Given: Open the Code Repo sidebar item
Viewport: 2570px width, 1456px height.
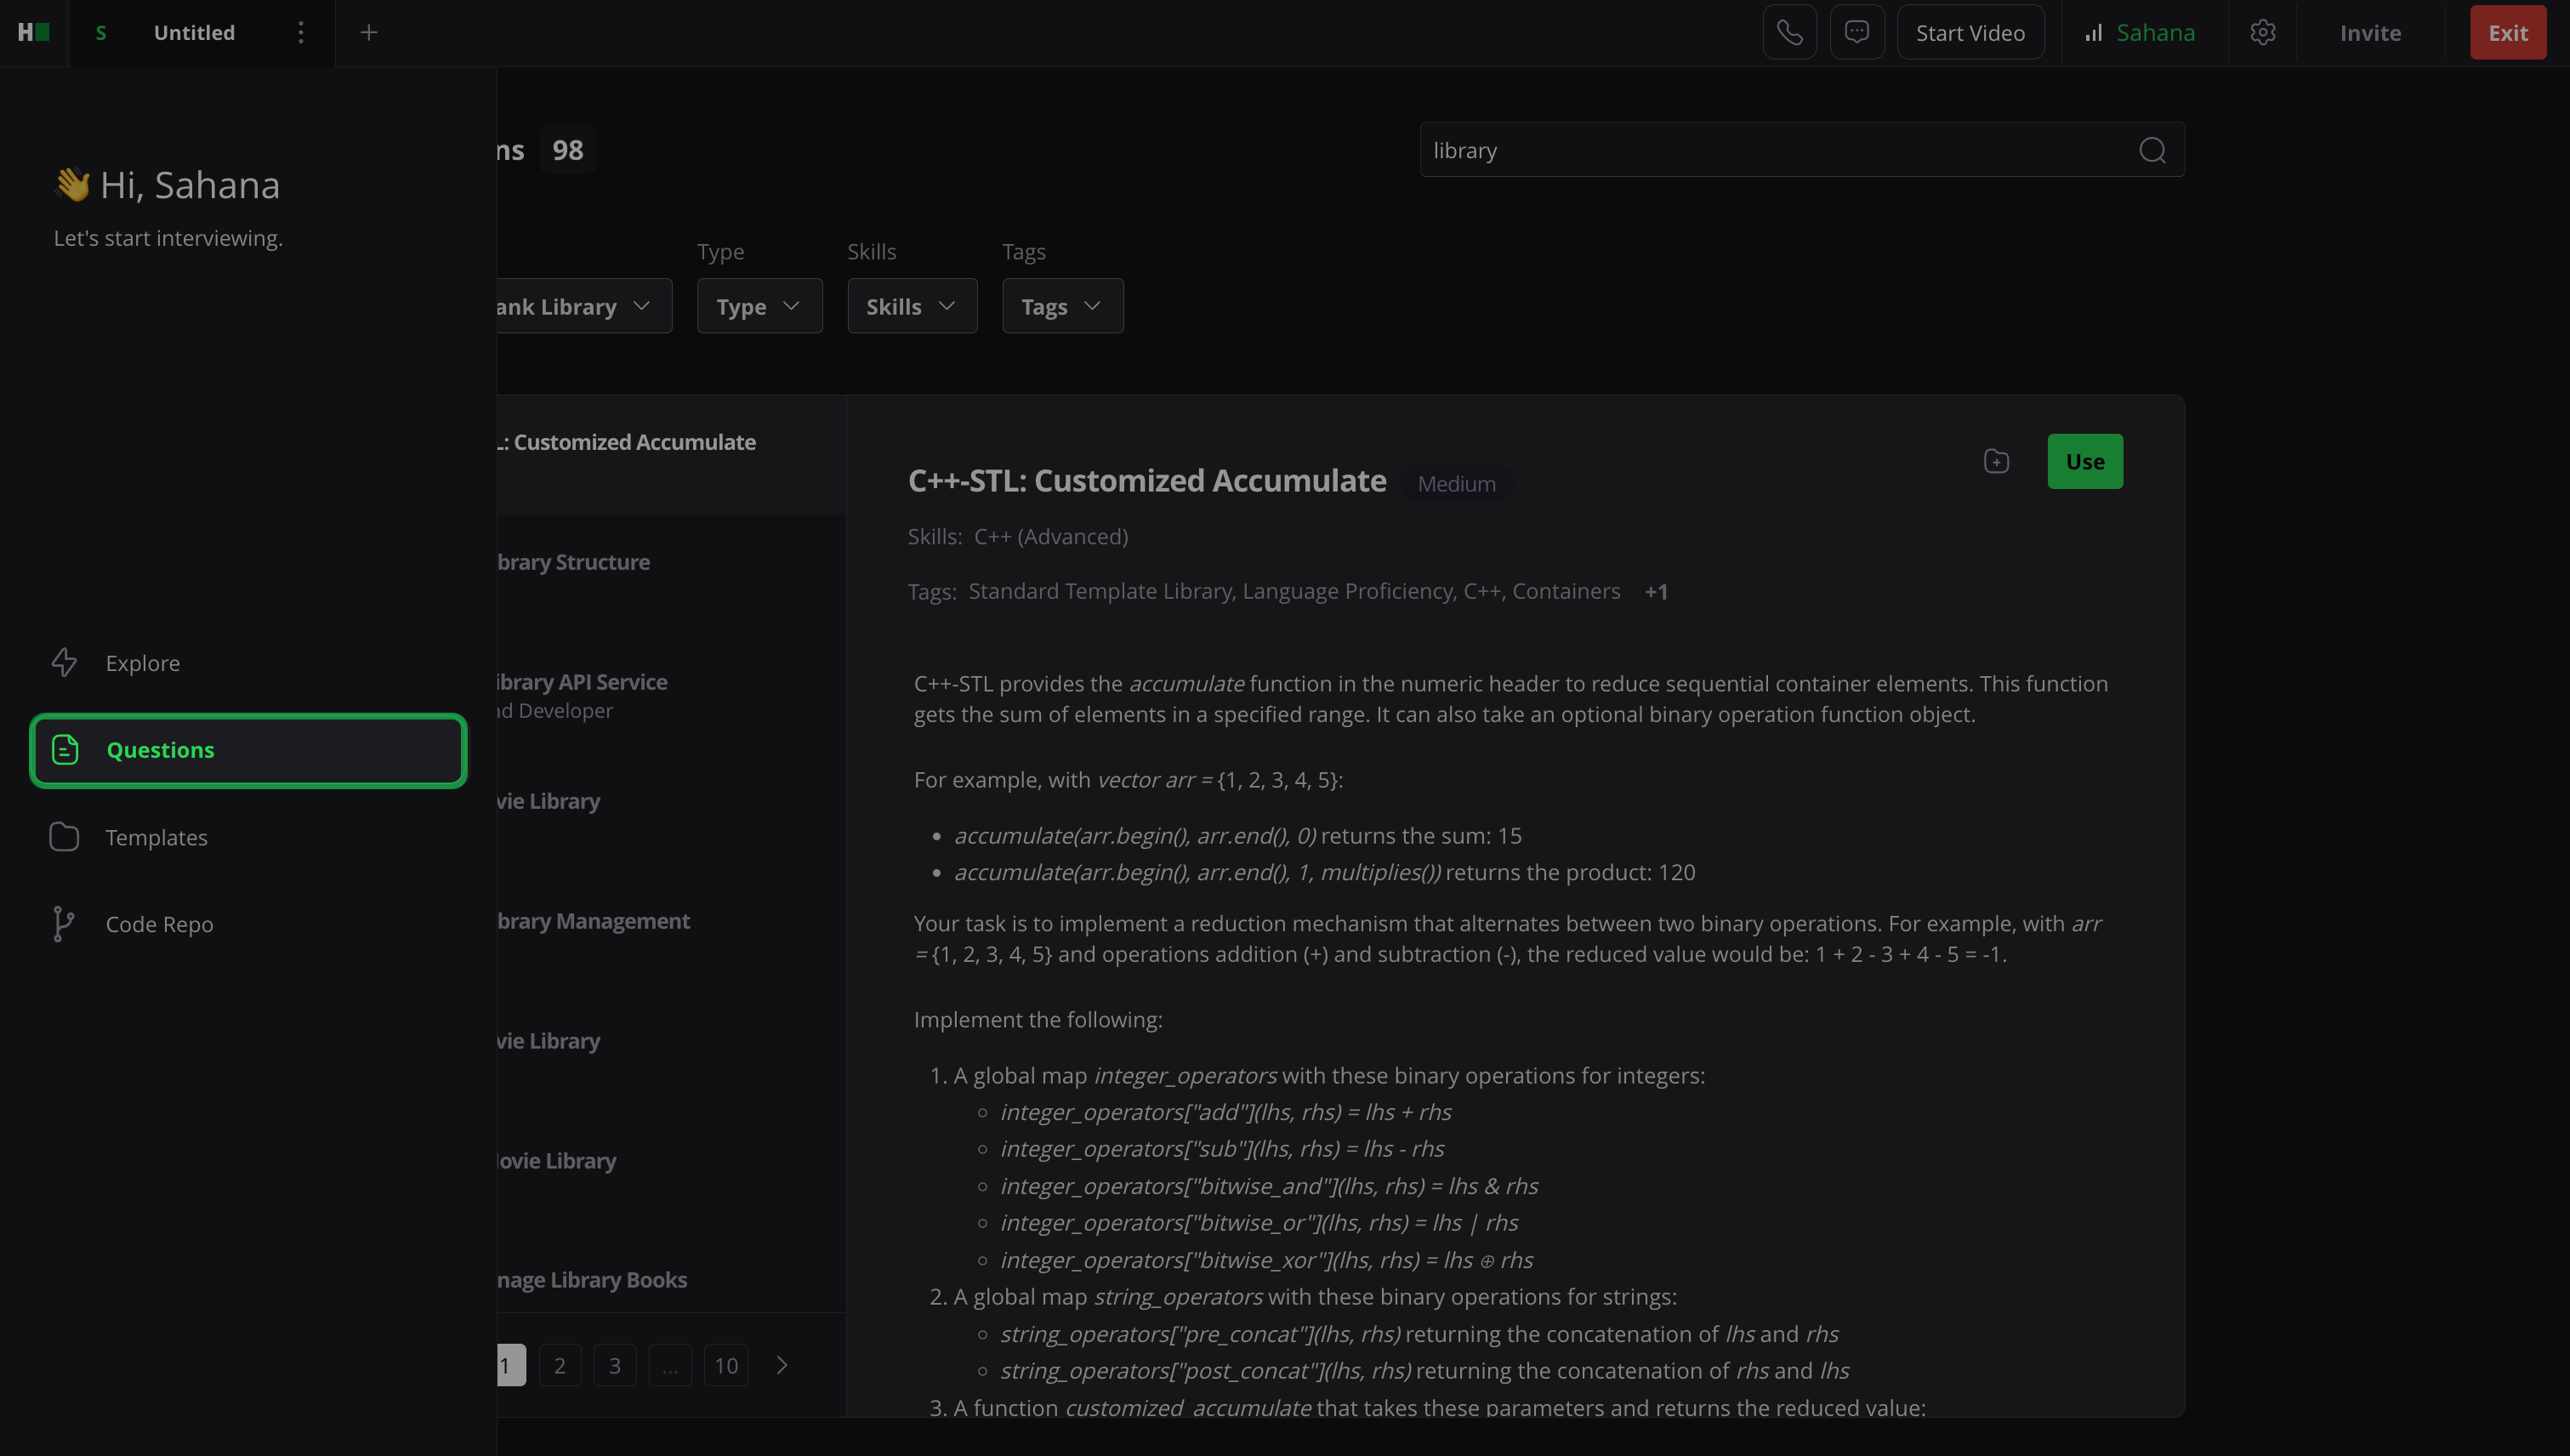Looking at the screenshot, I should [159, 924].
